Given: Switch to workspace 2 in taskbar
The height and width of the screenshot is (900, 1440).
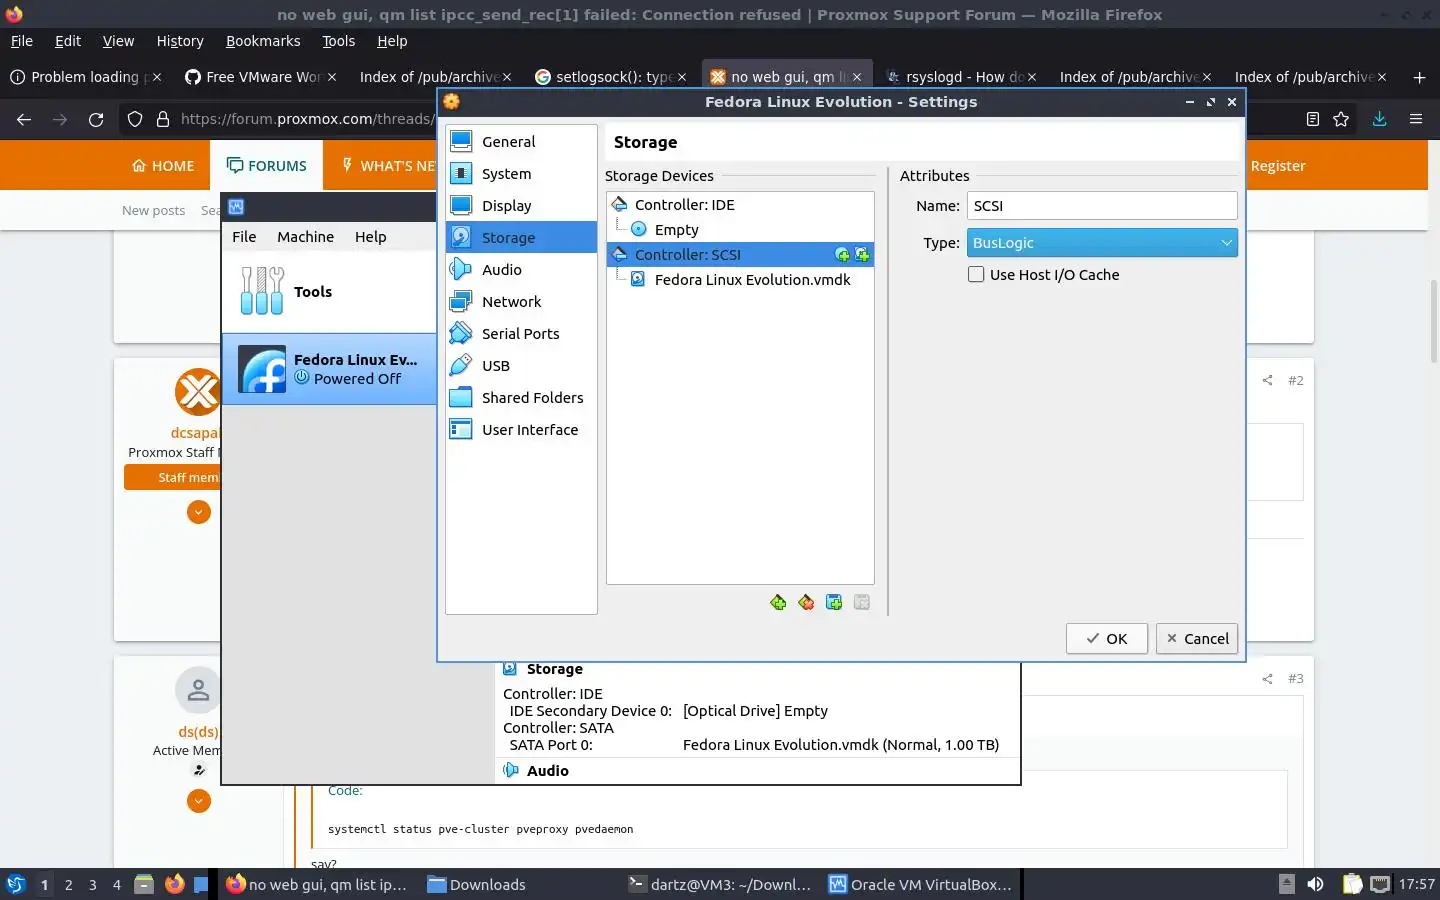Looking at the screenshot, I should click(x=68, y=884).
